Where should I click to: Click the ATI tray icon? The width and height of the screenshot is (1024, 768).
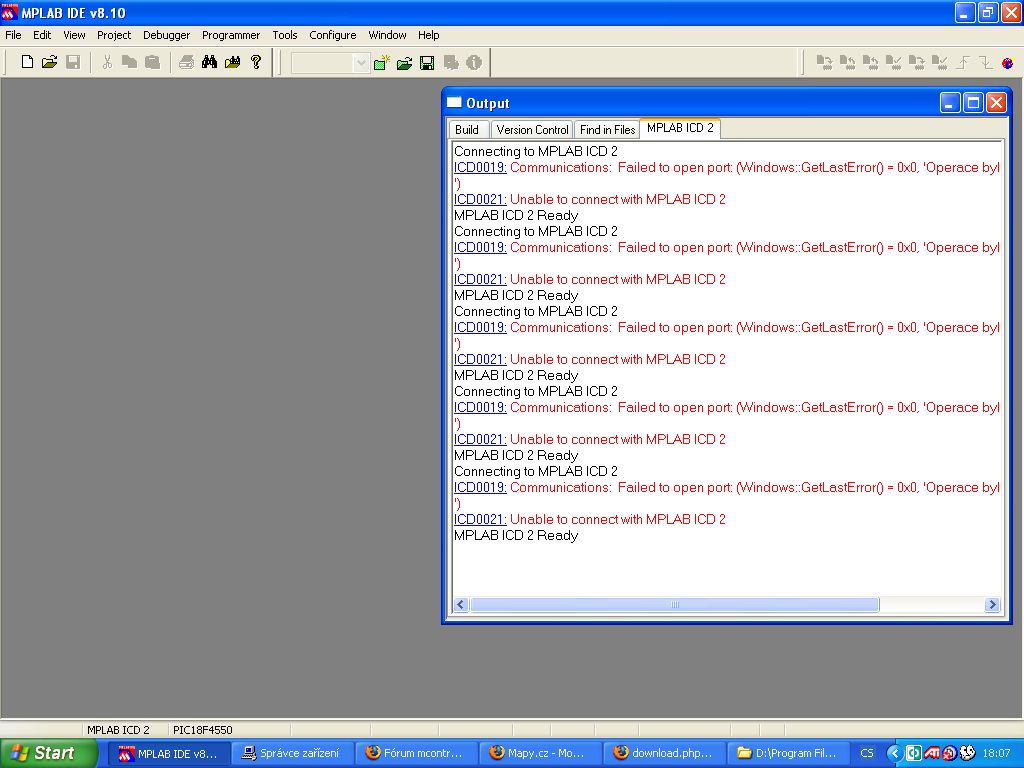(x=932, y=753)
